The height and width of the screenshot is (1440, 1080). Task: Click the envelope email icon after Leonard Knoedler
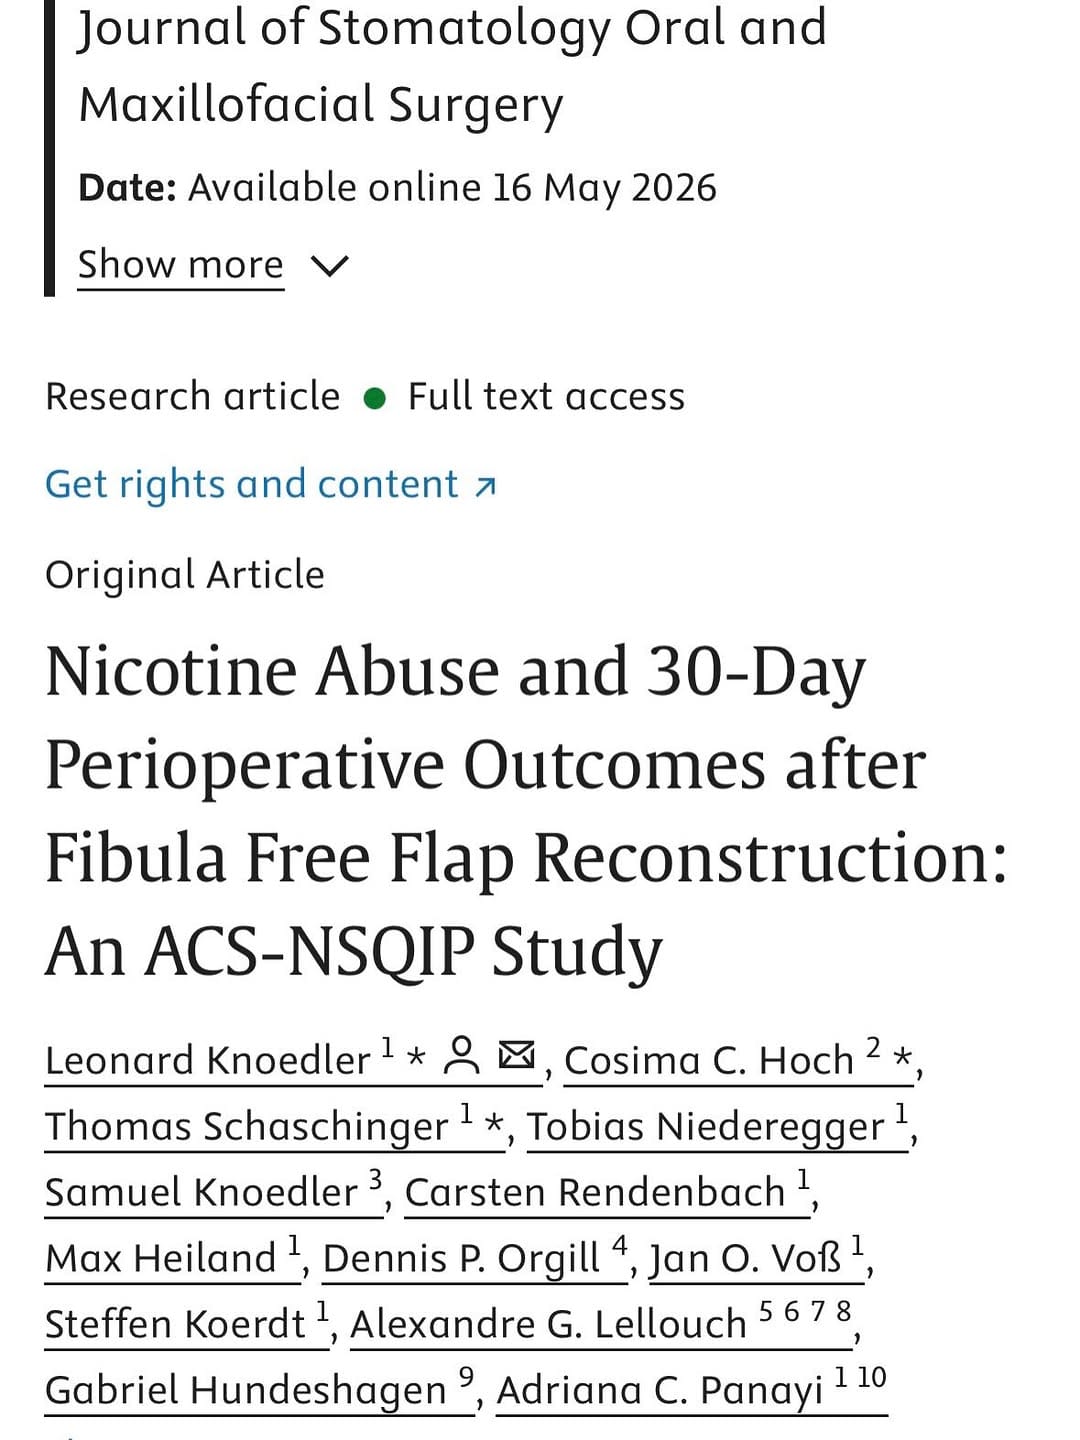(517, 1054)
